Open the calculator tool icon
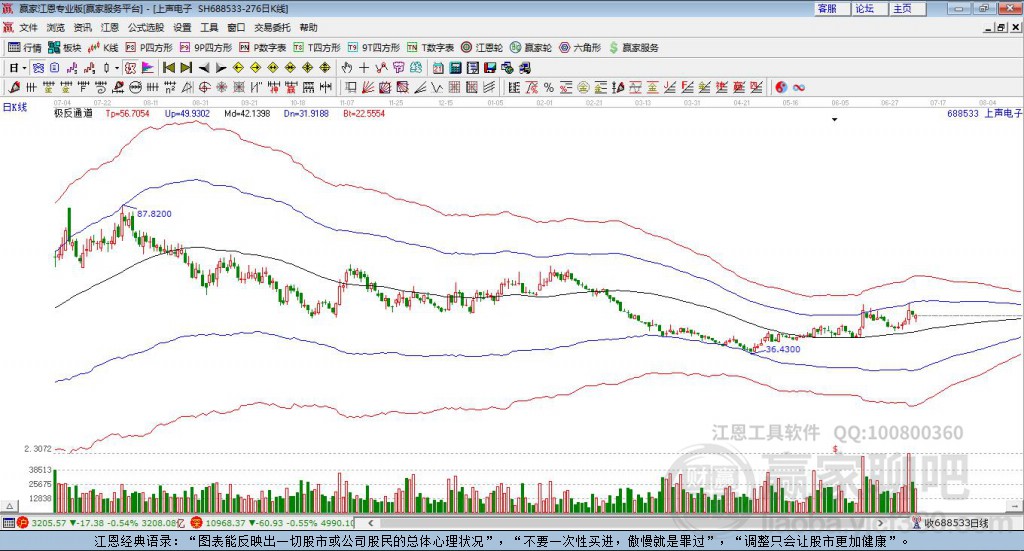 click(456, 68)
